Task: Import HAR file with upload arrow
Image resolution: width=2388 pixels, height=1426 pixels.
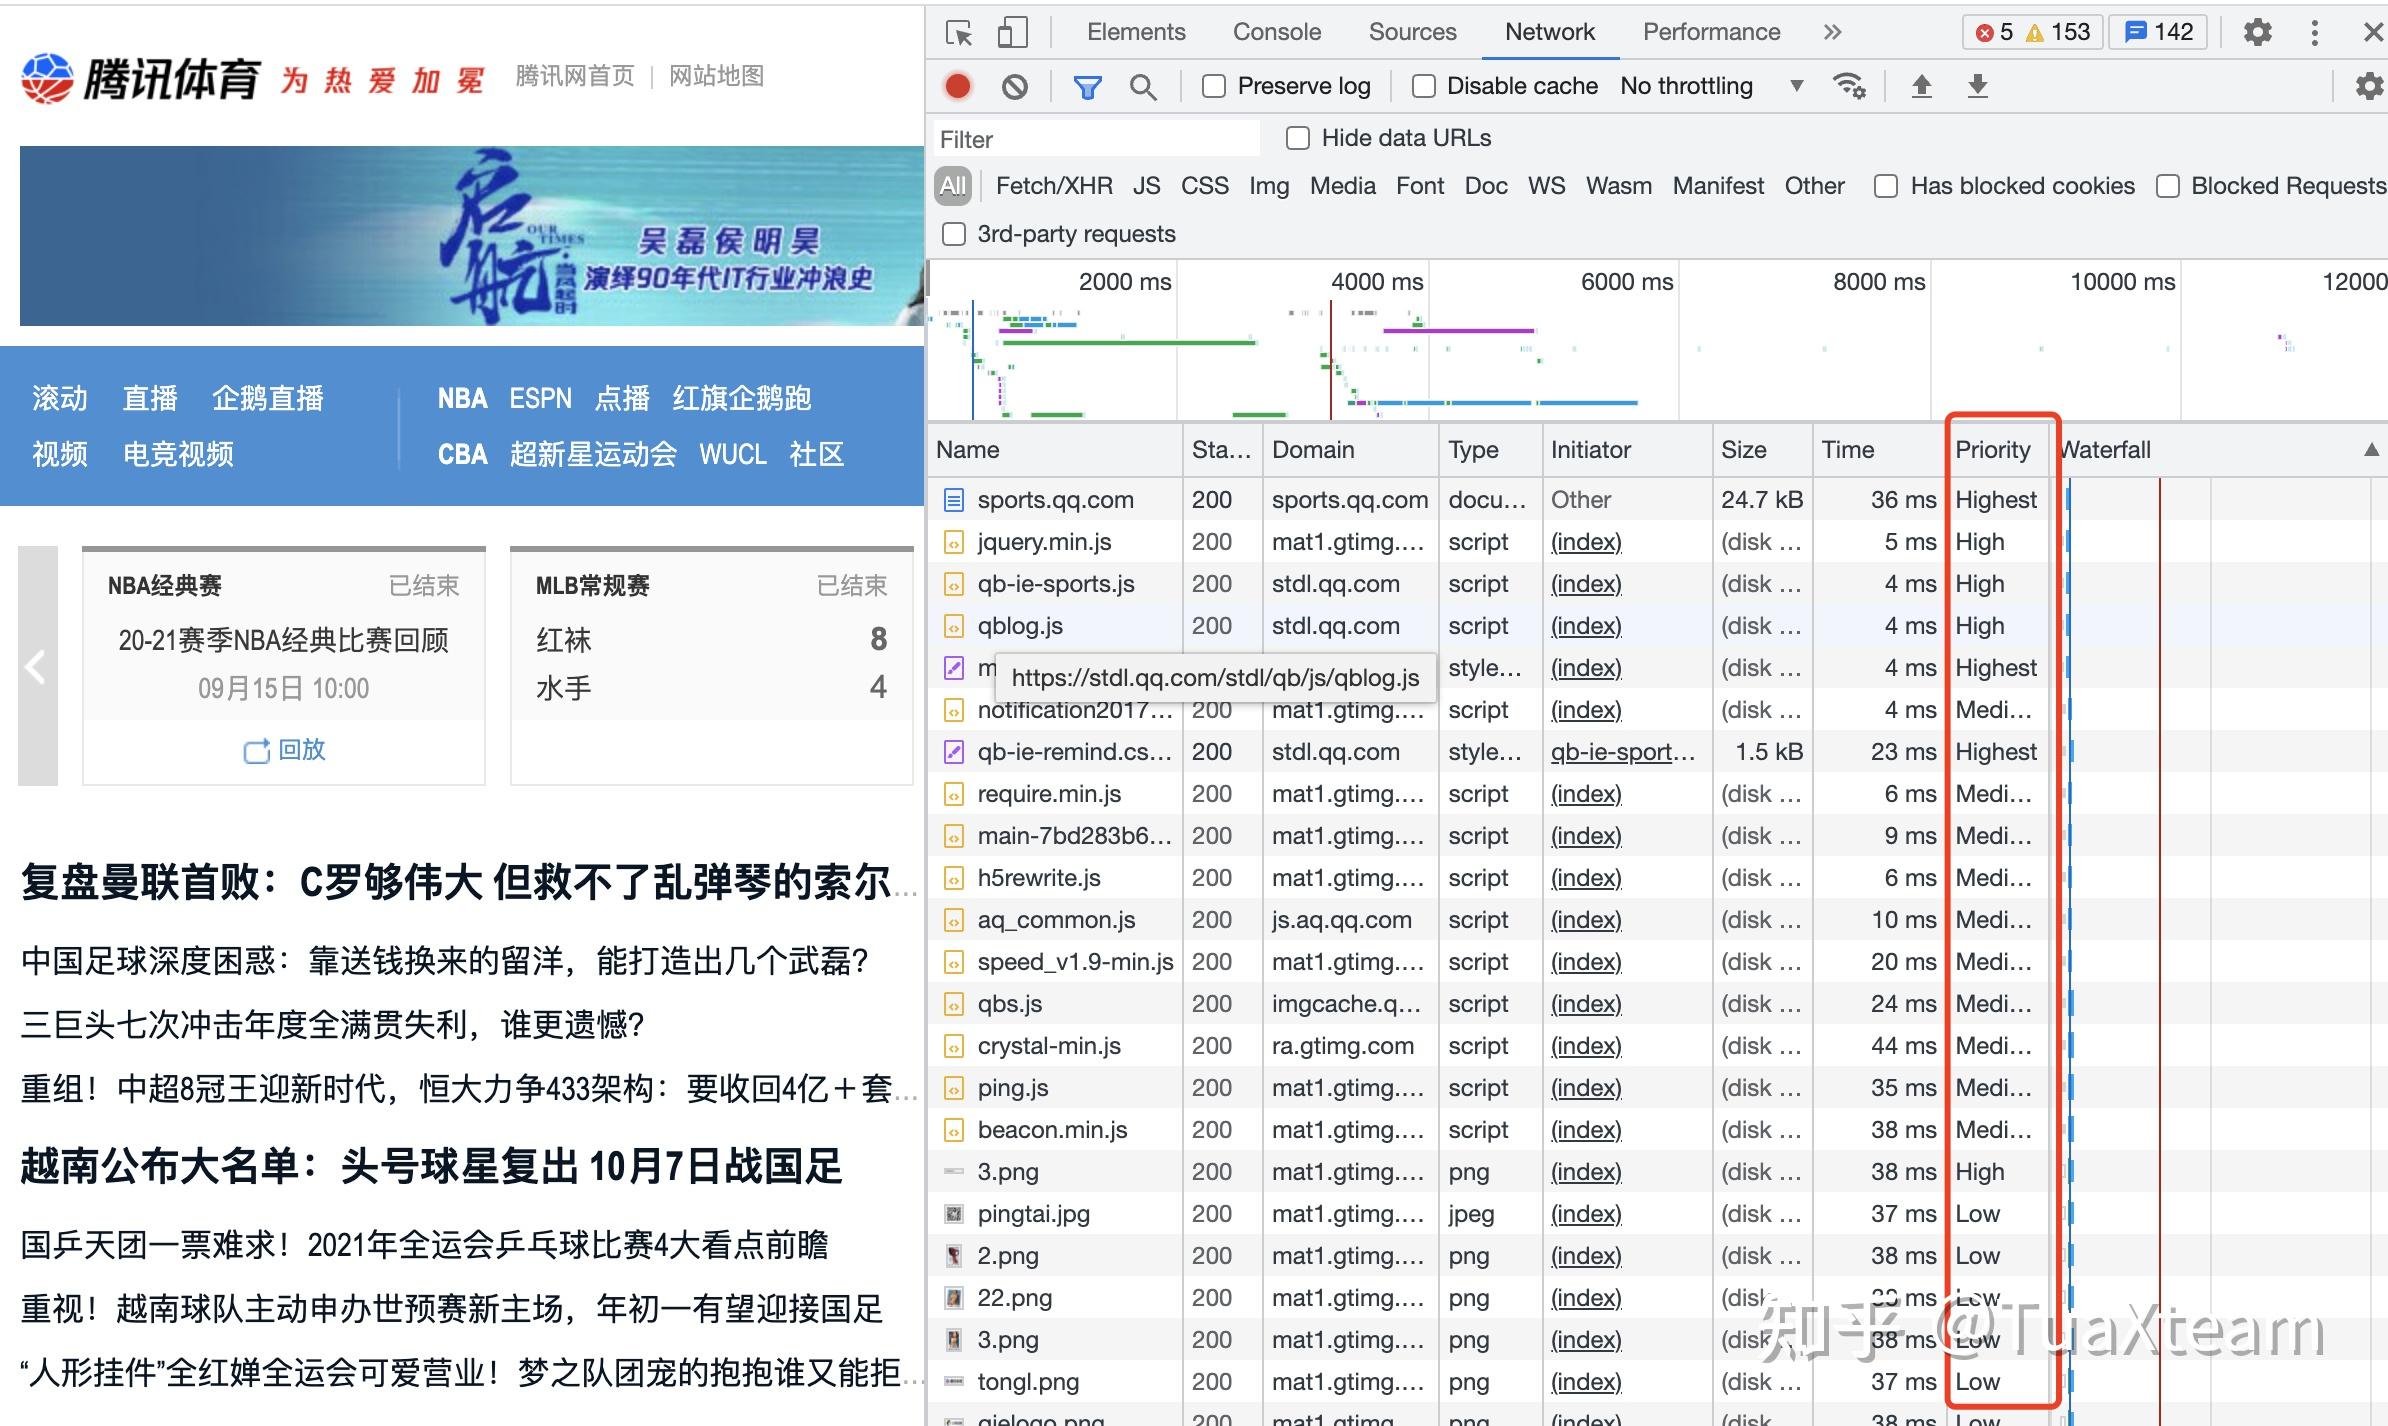Action: click(x=1921, y=86)
